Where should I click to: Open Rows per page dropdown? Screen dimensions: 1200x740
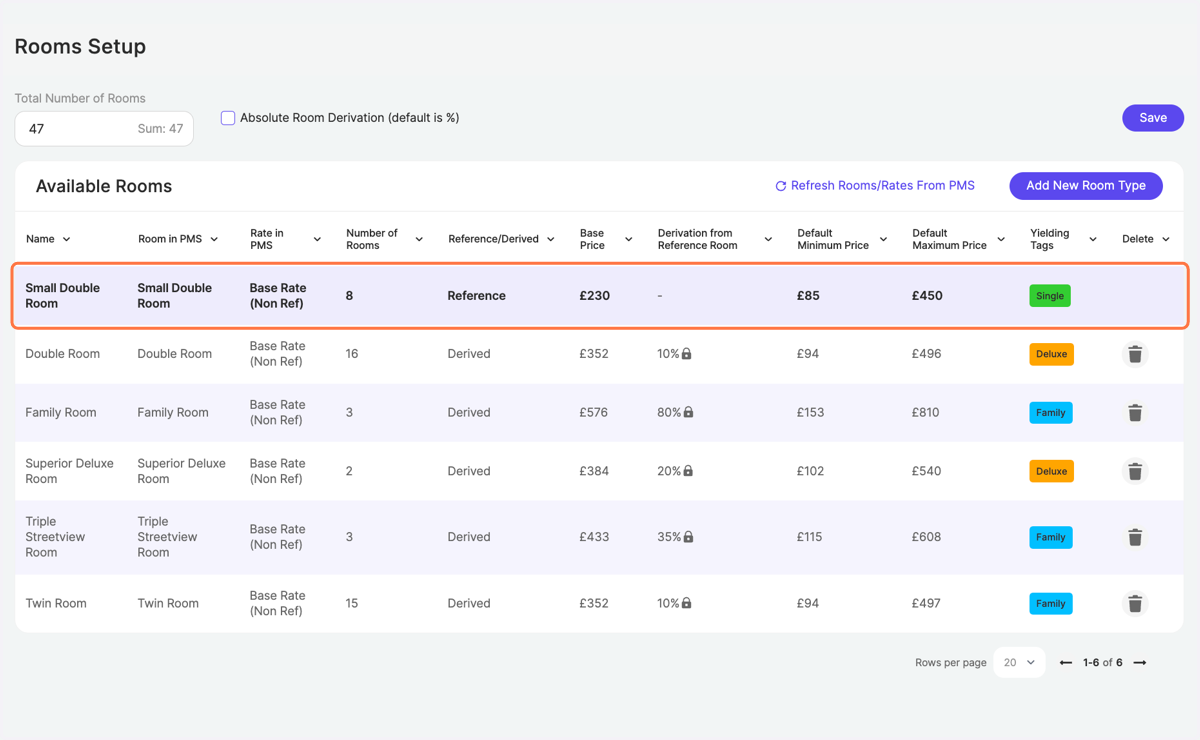[x=1019, y=663]
